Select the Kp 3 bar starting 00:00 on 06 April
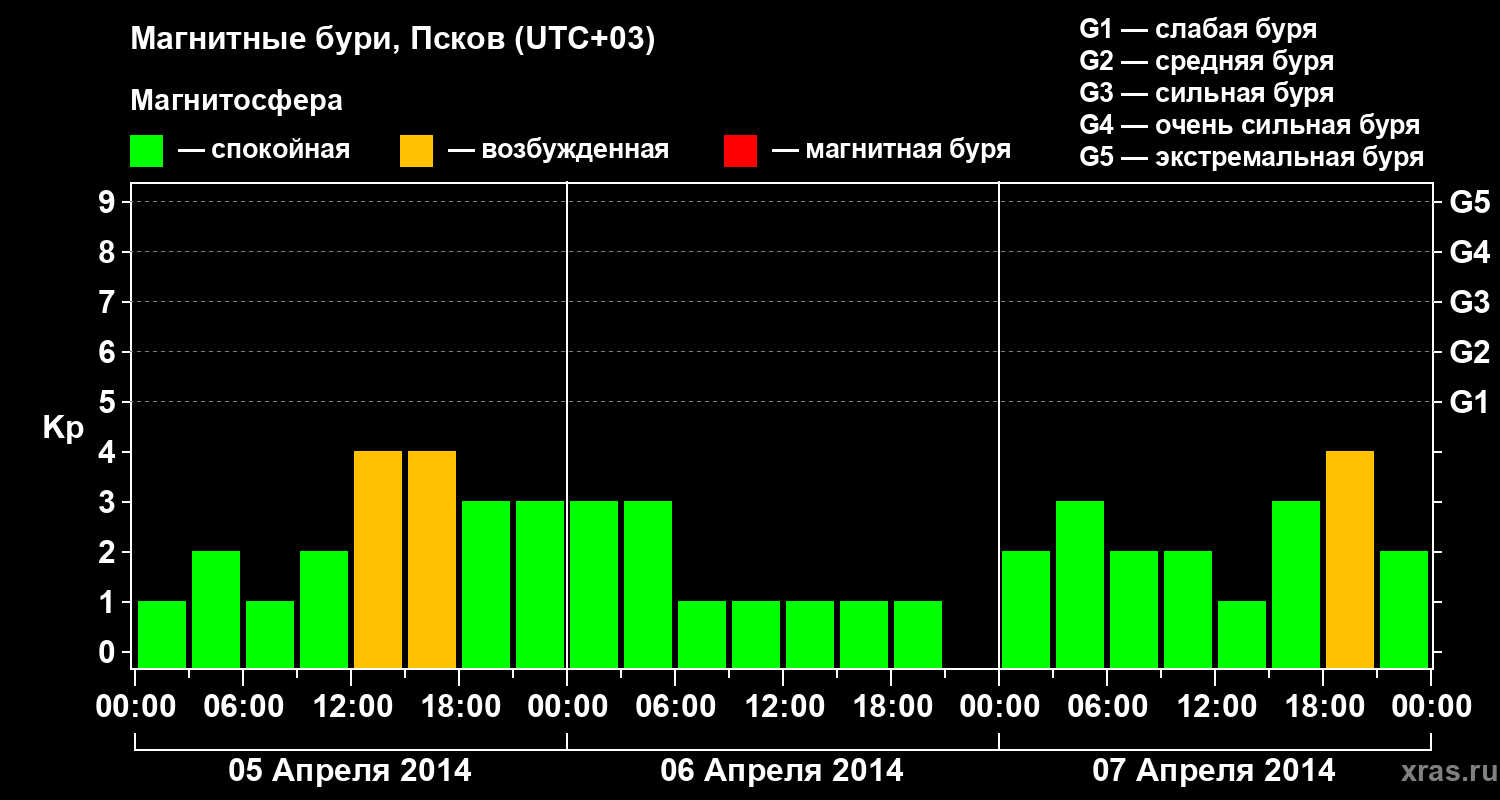1500x800 pixels. coord(594,584)
